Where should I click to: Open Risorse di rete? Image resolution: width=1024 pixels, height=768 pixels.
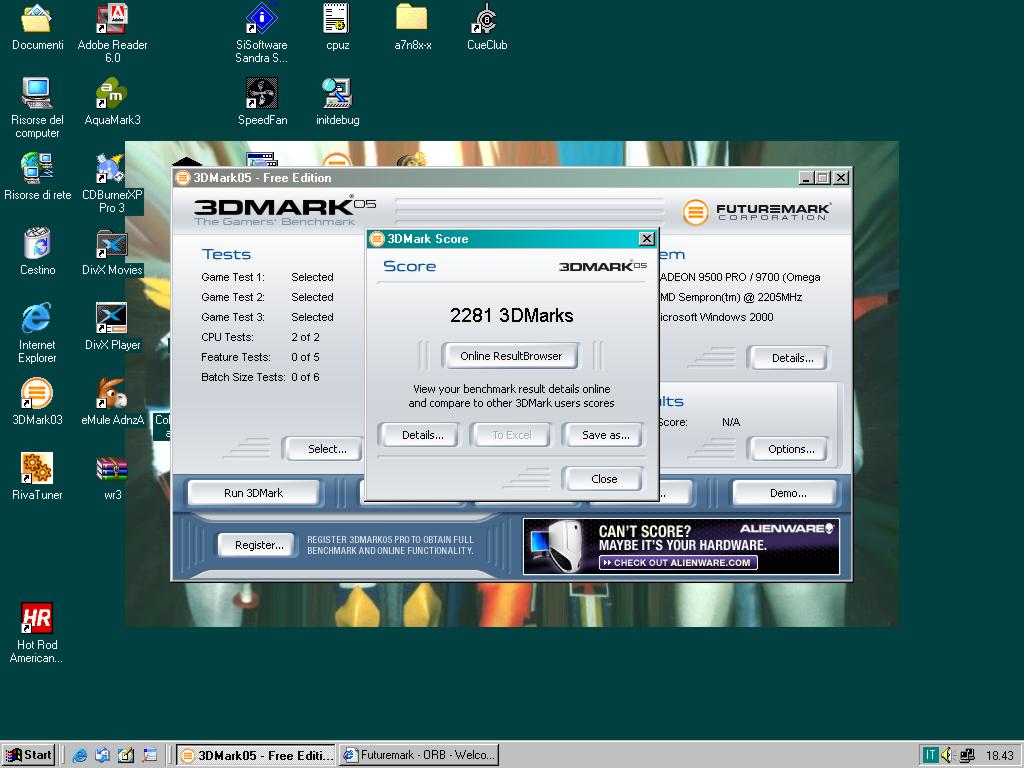pyautogui.click(x=37, y=176)
